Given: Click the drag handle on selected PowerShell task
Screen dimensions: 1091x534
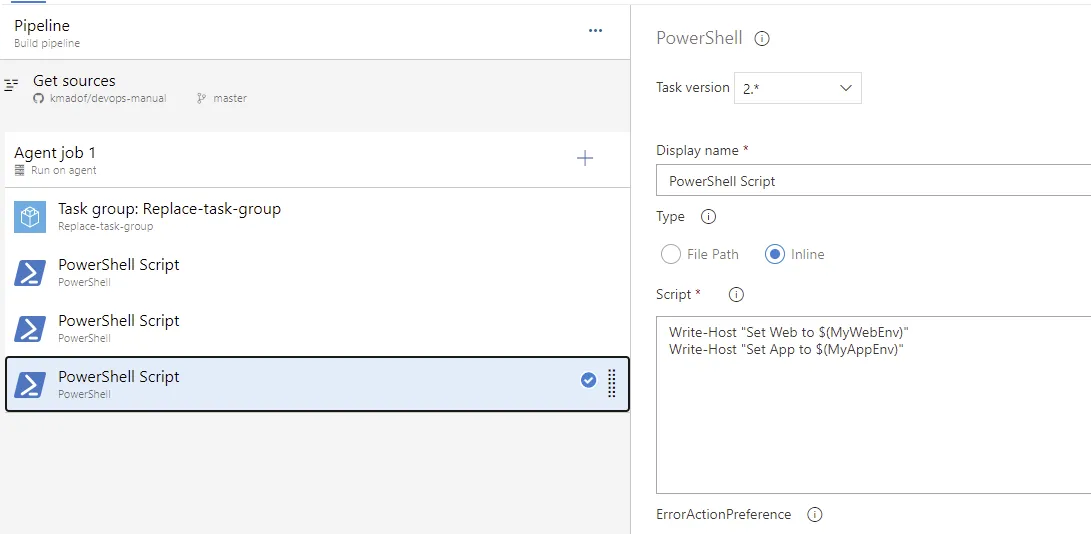Looking at the screenshot, I should point(612,384).
